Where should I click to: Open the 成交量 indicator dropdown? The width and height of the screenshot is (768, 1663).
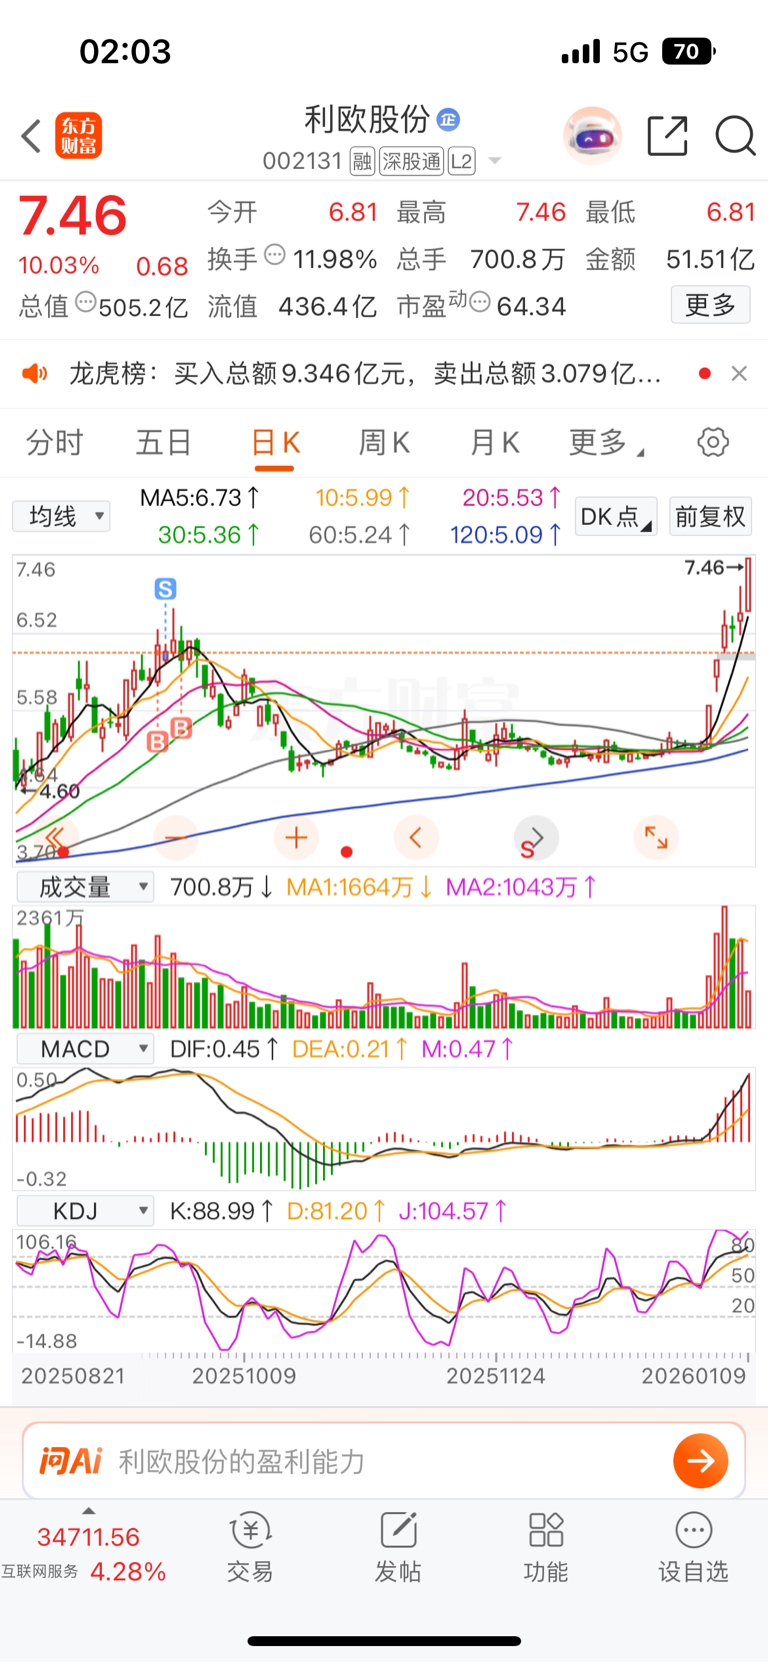(x=85, y=887)
